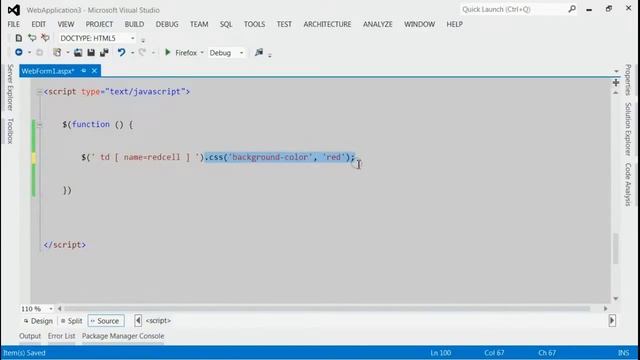
Task: Click the left arrow before the script breadcrumb
Action: 138,321
